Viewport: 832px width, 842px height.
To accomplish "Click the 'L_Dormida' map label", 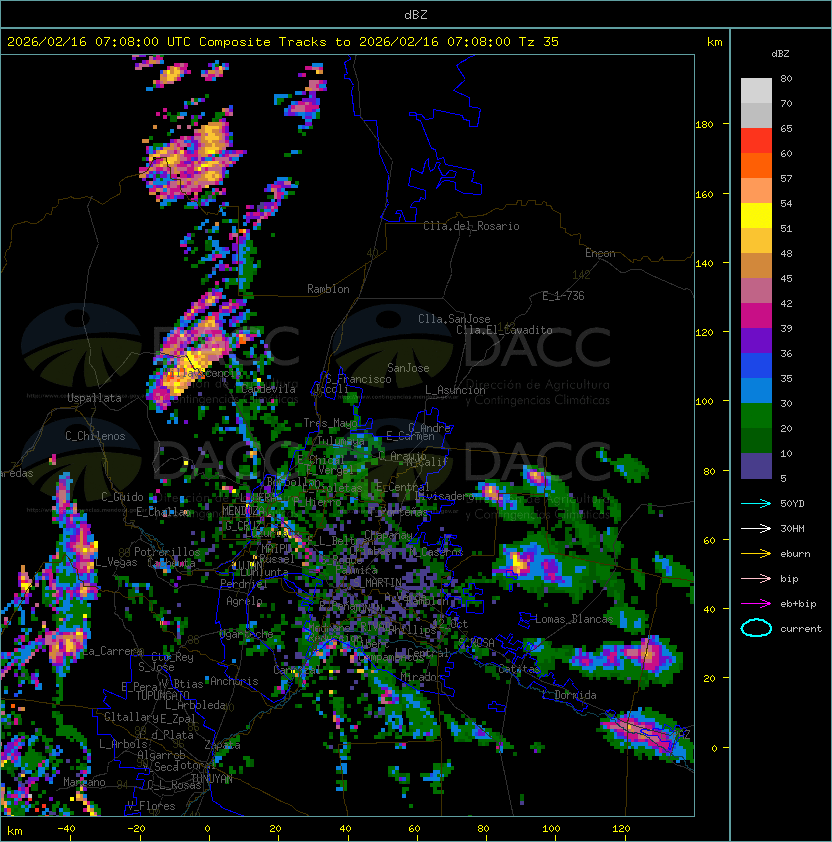I will [x=569, y=695].
